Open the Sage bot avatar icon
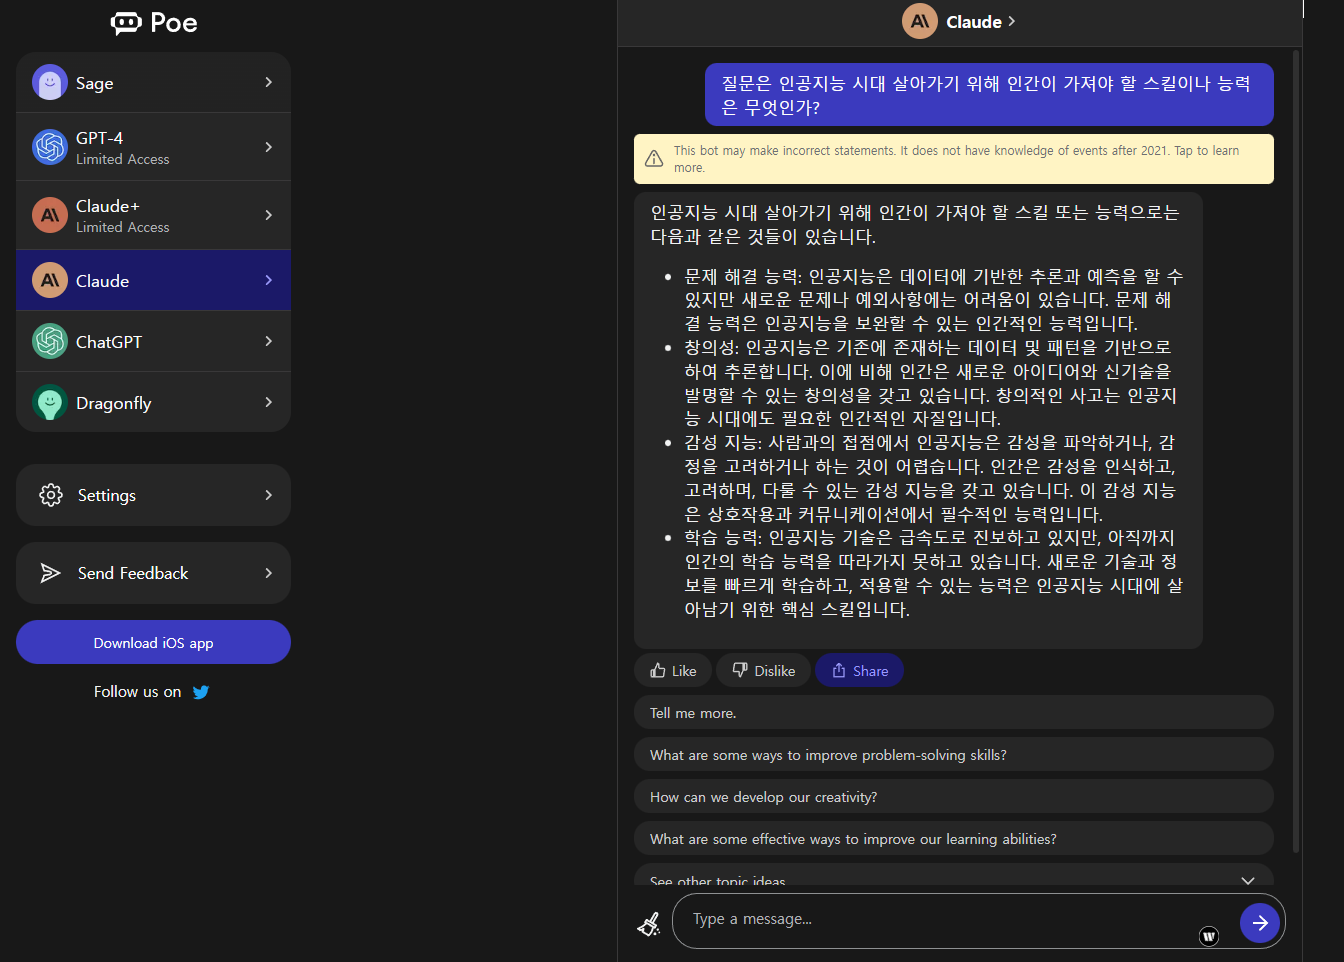The height and width of the screenshot is (962, 1344). (x=50, y=83)
